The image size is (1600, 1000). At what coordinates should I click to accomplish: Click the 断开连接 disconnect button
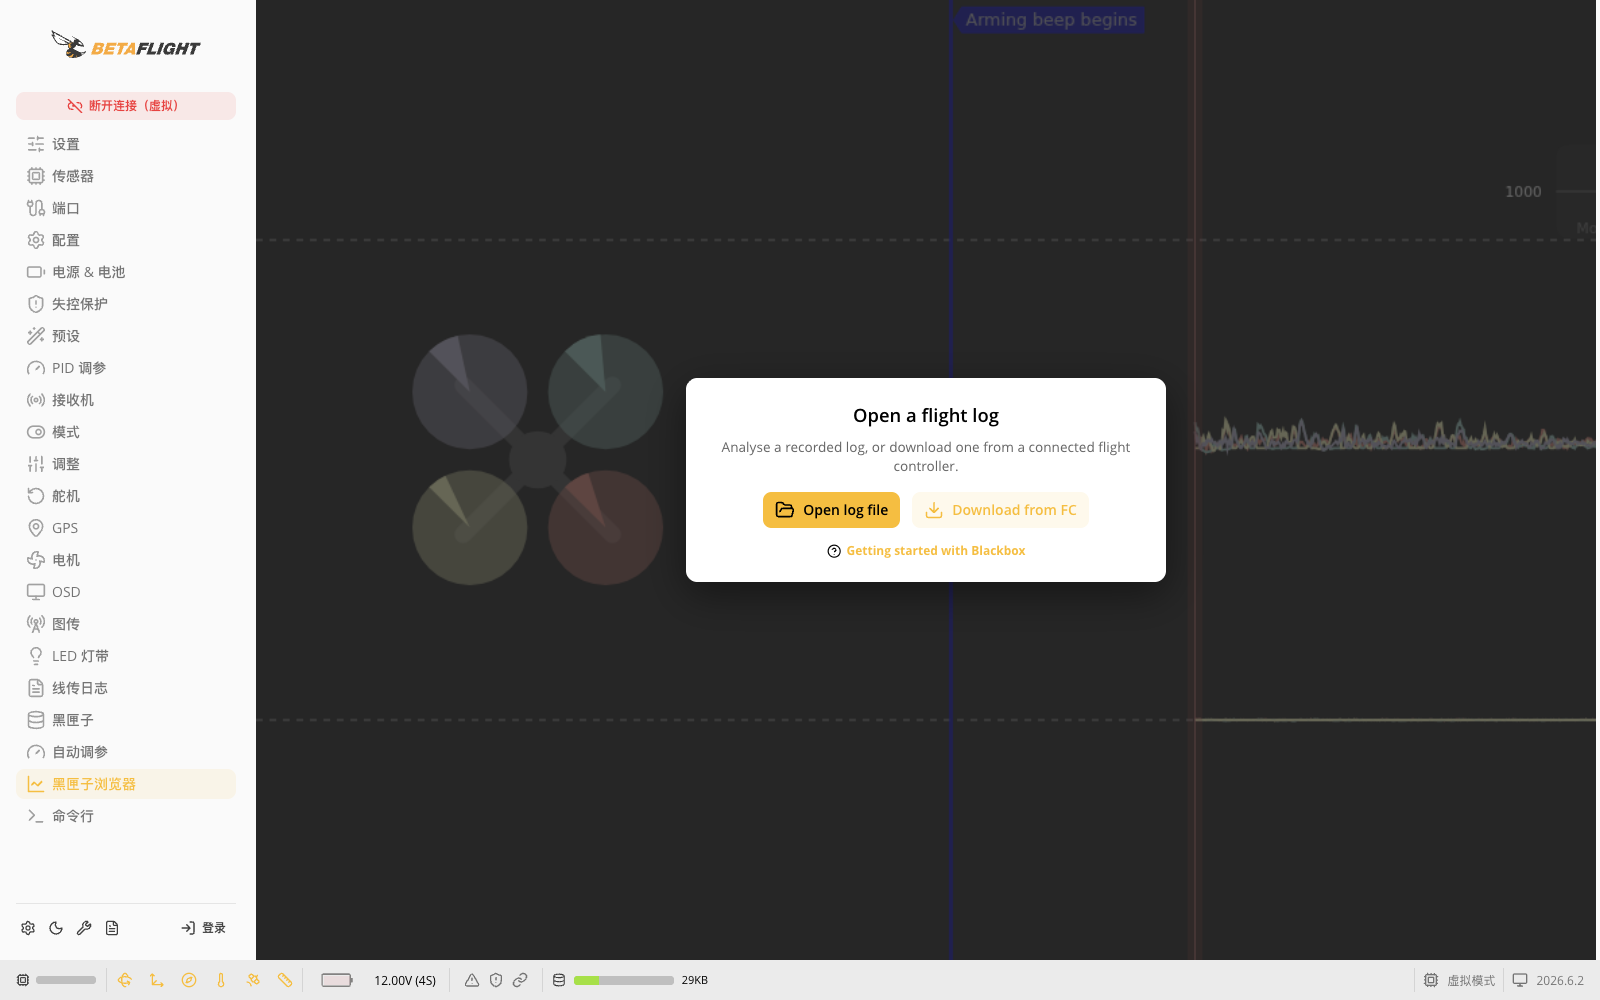pyautogui.click(x=126, y=106)
